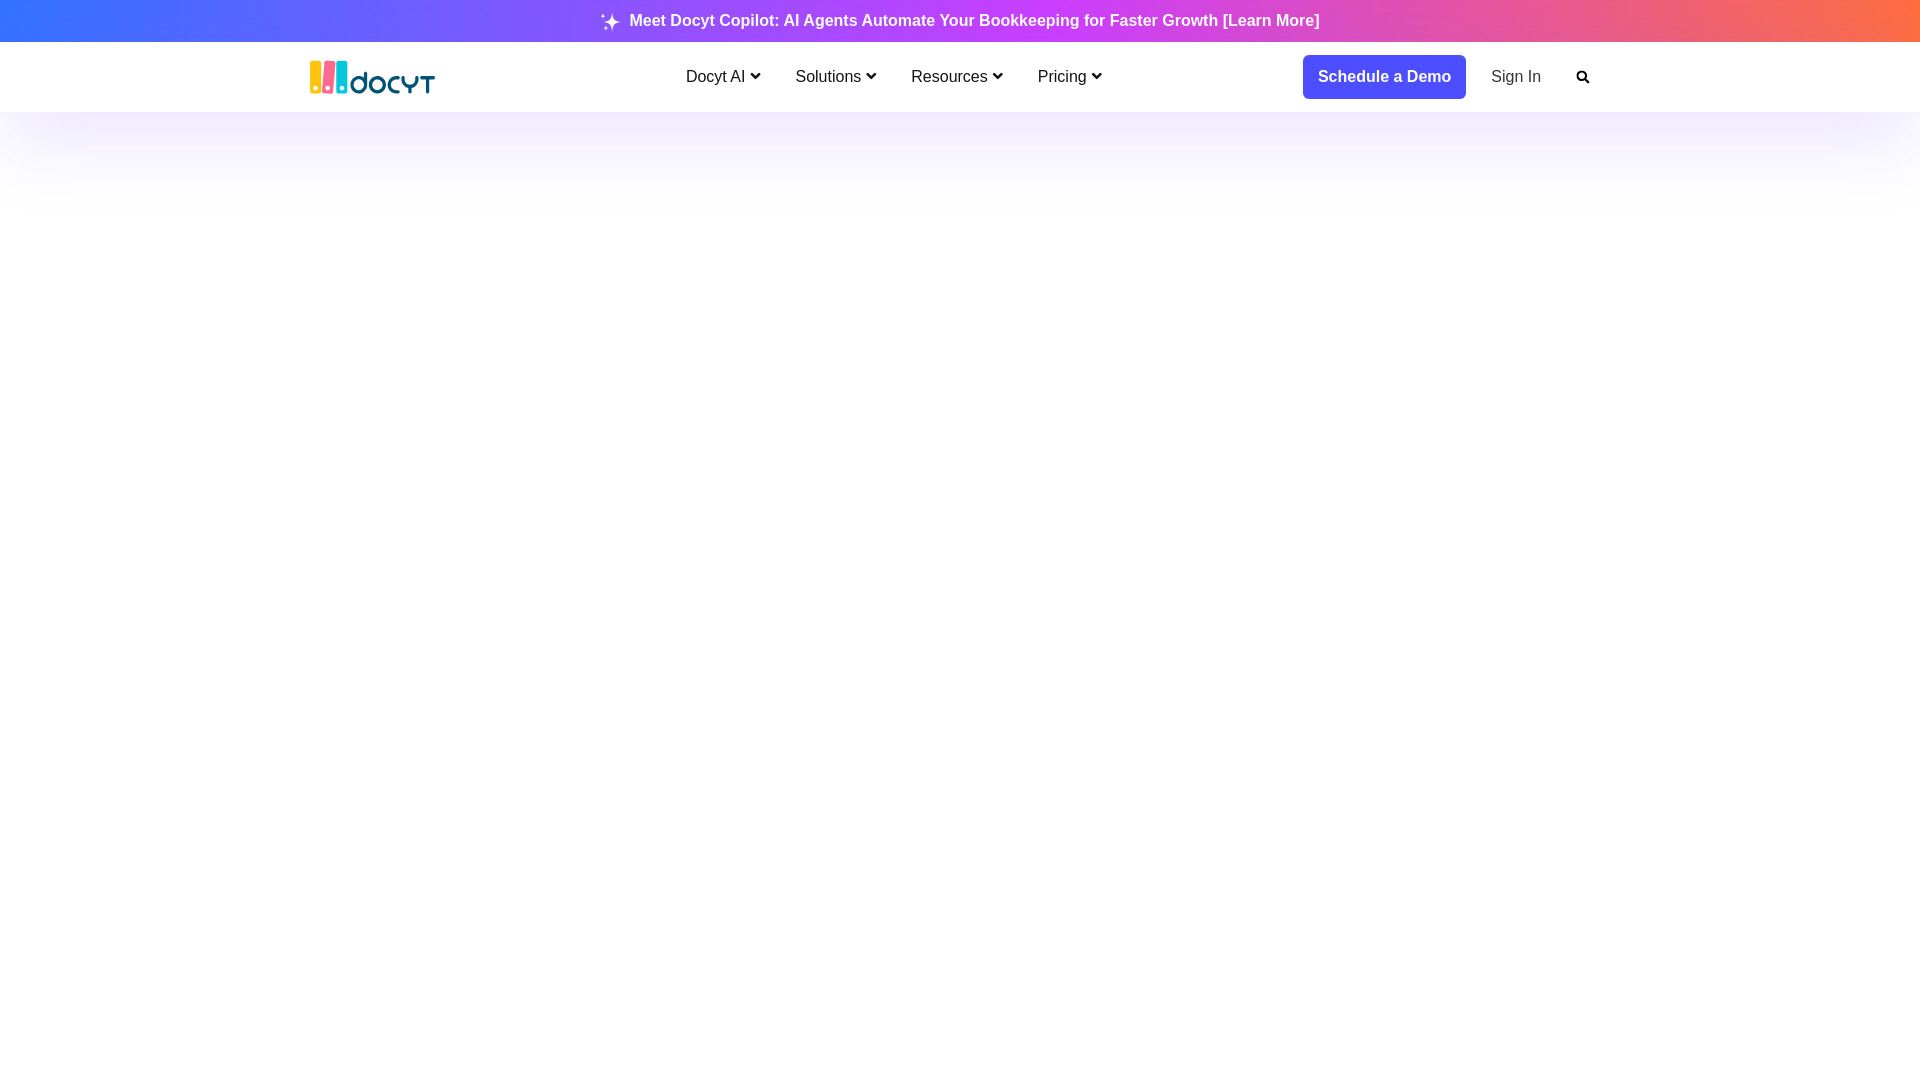Screen dimensions: 1920x1080
Task: Open the Solutions menu item
Action: click(x=827, y=77)
